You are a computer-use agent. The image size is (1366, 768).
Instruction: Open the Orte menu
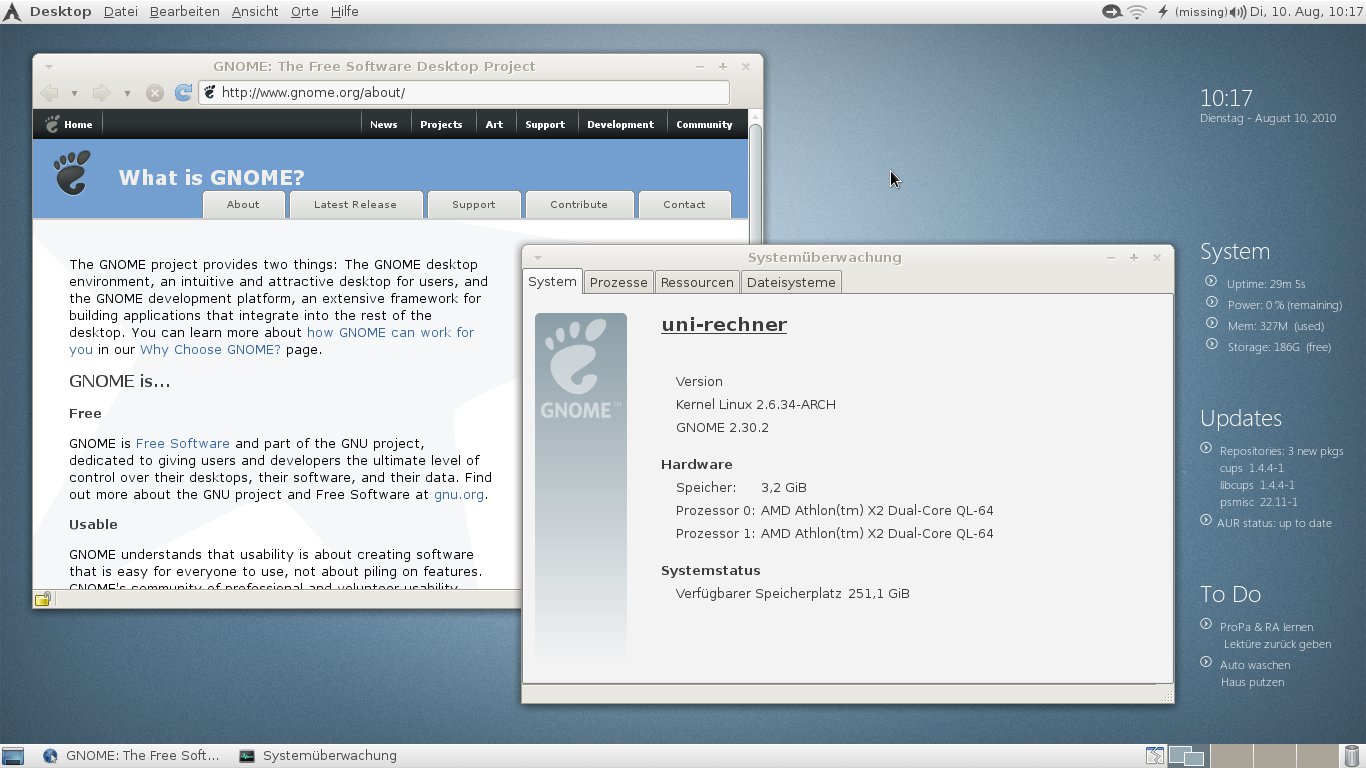304,12
